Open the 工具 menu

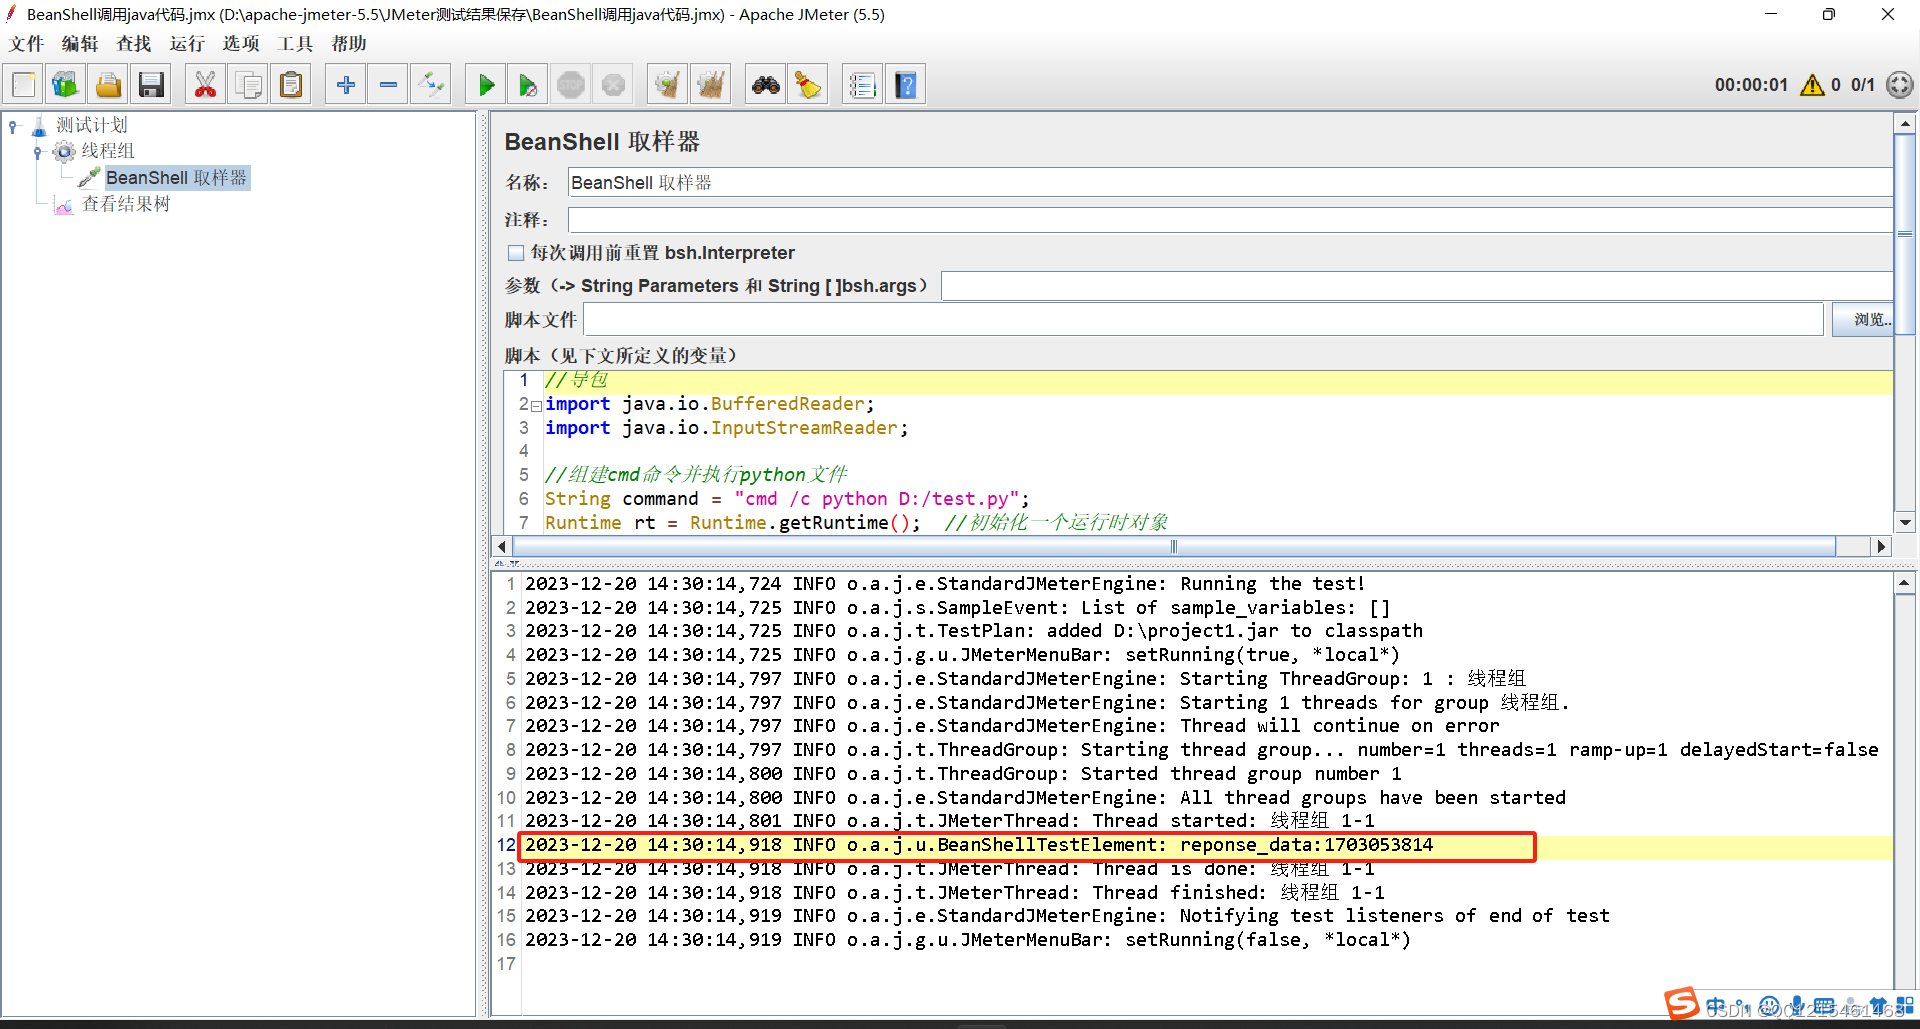pos(295,44)
